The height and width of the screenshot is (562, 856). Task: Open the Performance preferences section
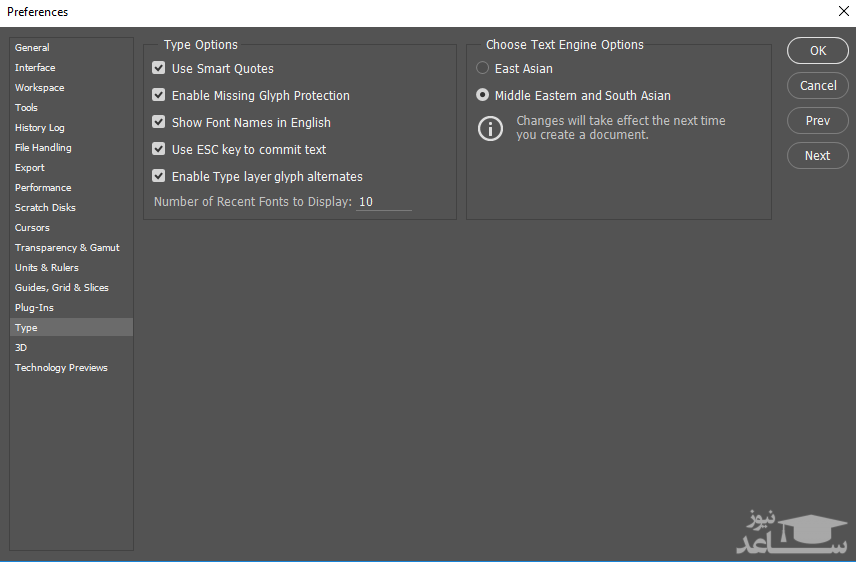(x=43, y=188)
